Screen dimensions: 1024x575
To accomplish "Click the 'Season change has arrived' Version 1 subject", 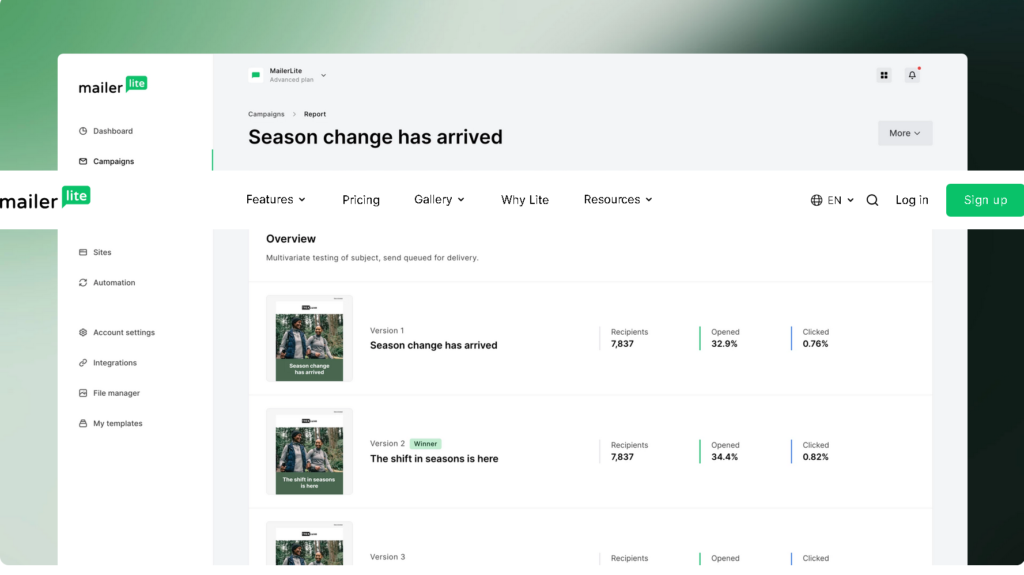I will [434, 346].
